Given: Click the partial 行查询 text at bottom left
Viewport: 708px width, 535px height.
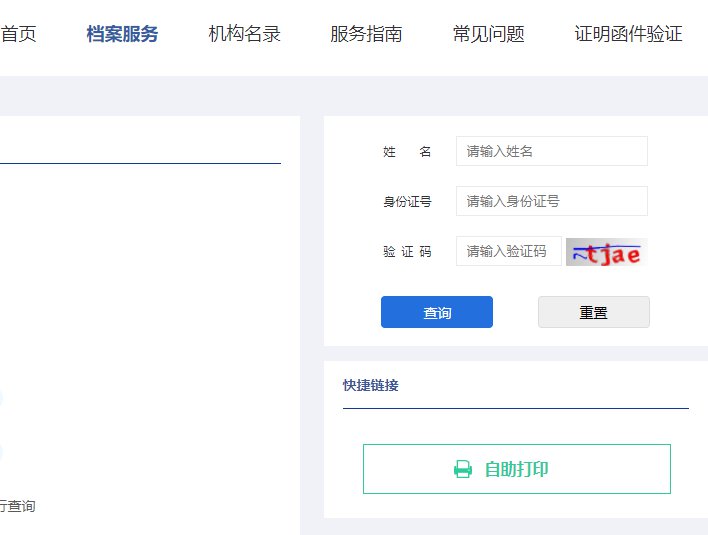Looking at the screenshot, I should (17, 507).
